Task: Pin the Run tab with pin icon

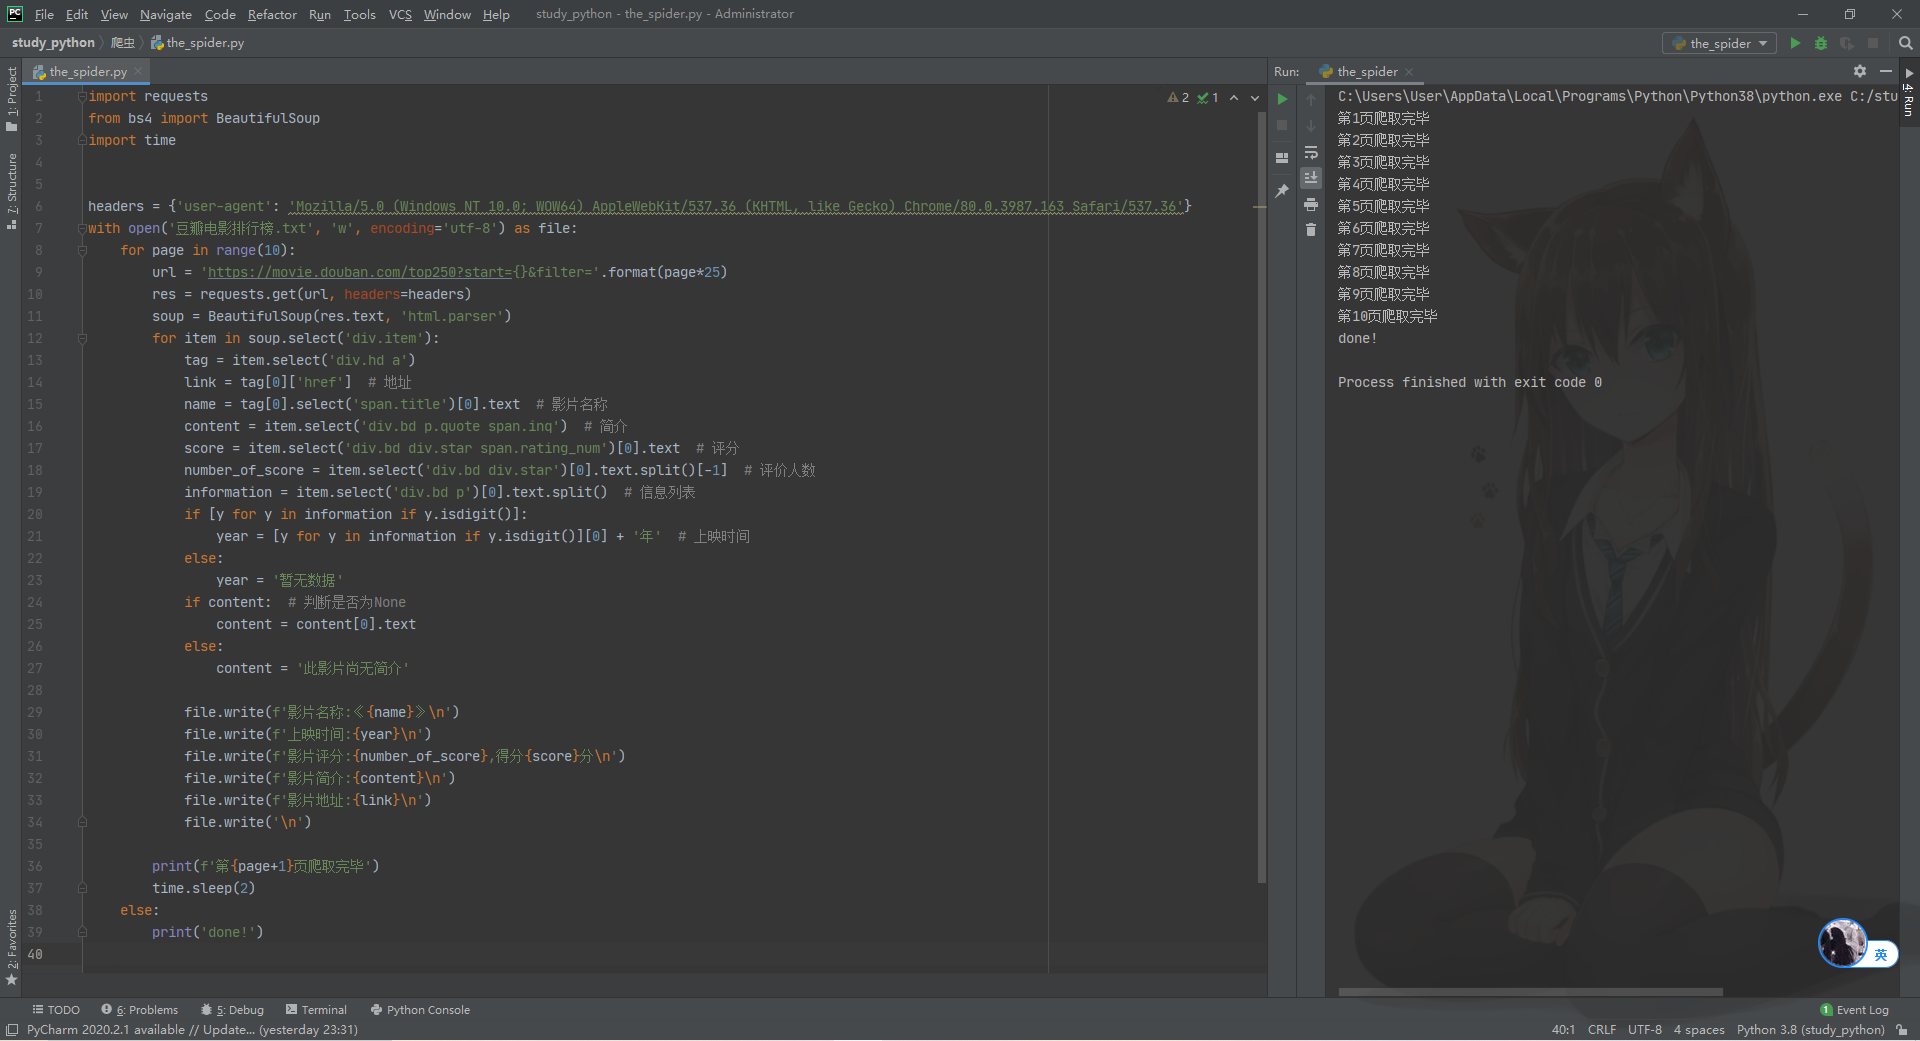Action: pyautogui.click(x=1282, y=191)
